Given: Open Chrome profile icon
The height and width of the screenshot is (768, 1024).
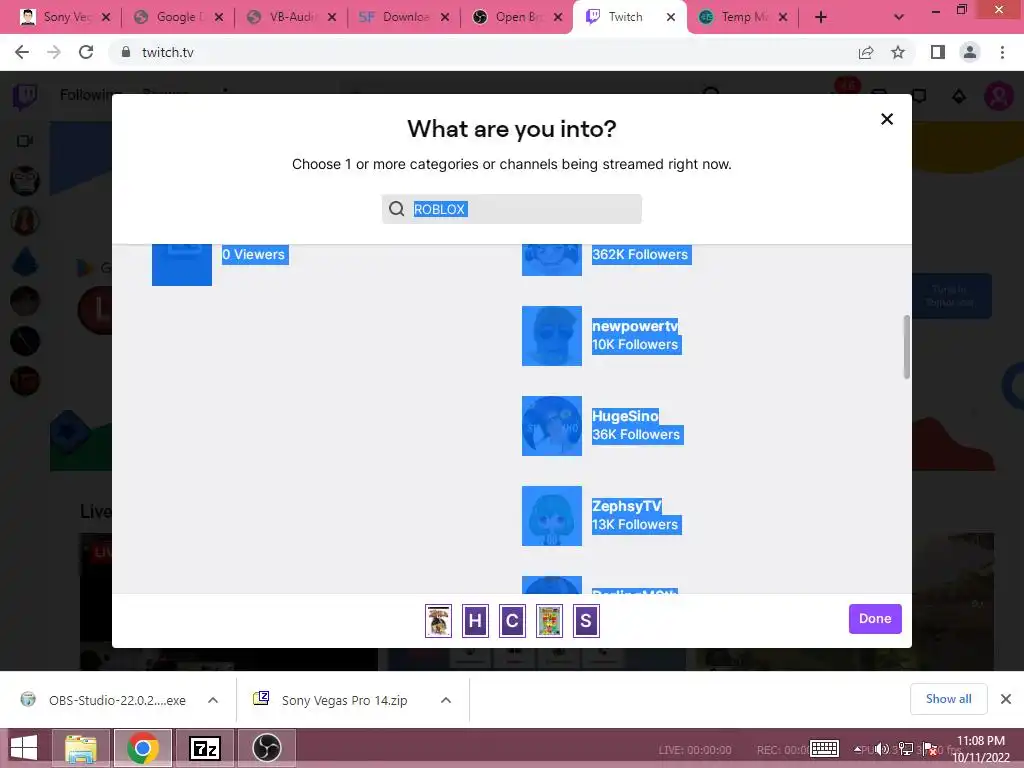Looking at the screenshot, I should coord(970,52).
